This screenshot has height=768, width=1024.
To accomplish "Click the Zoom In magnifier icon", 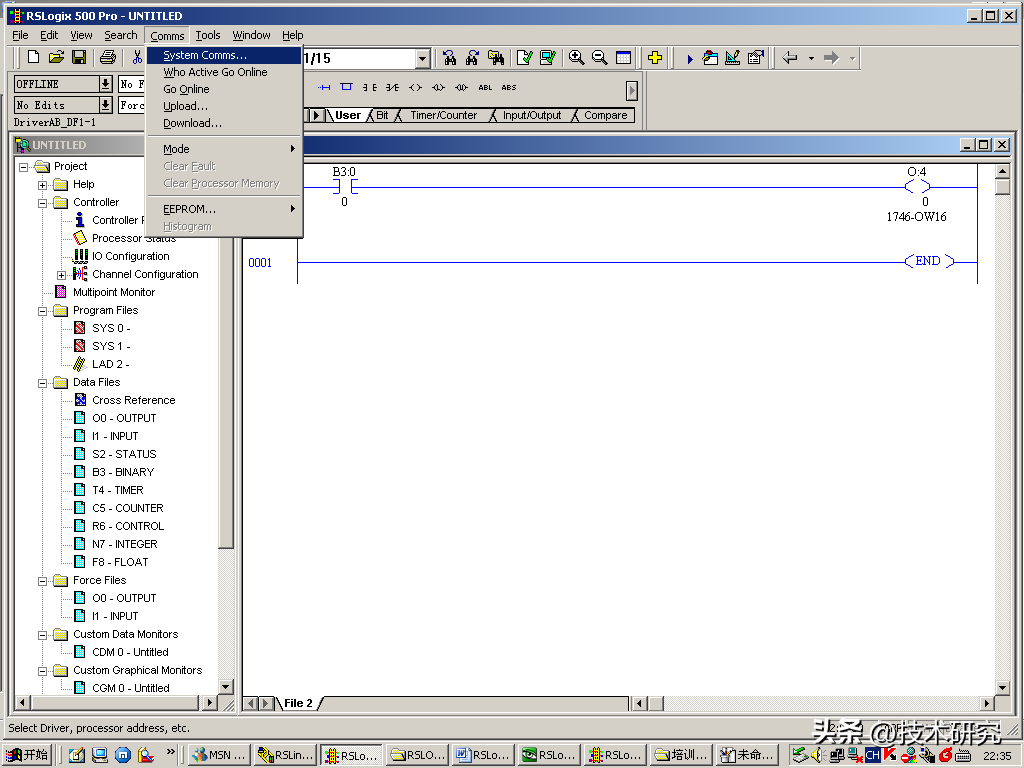I will [577, 58].
